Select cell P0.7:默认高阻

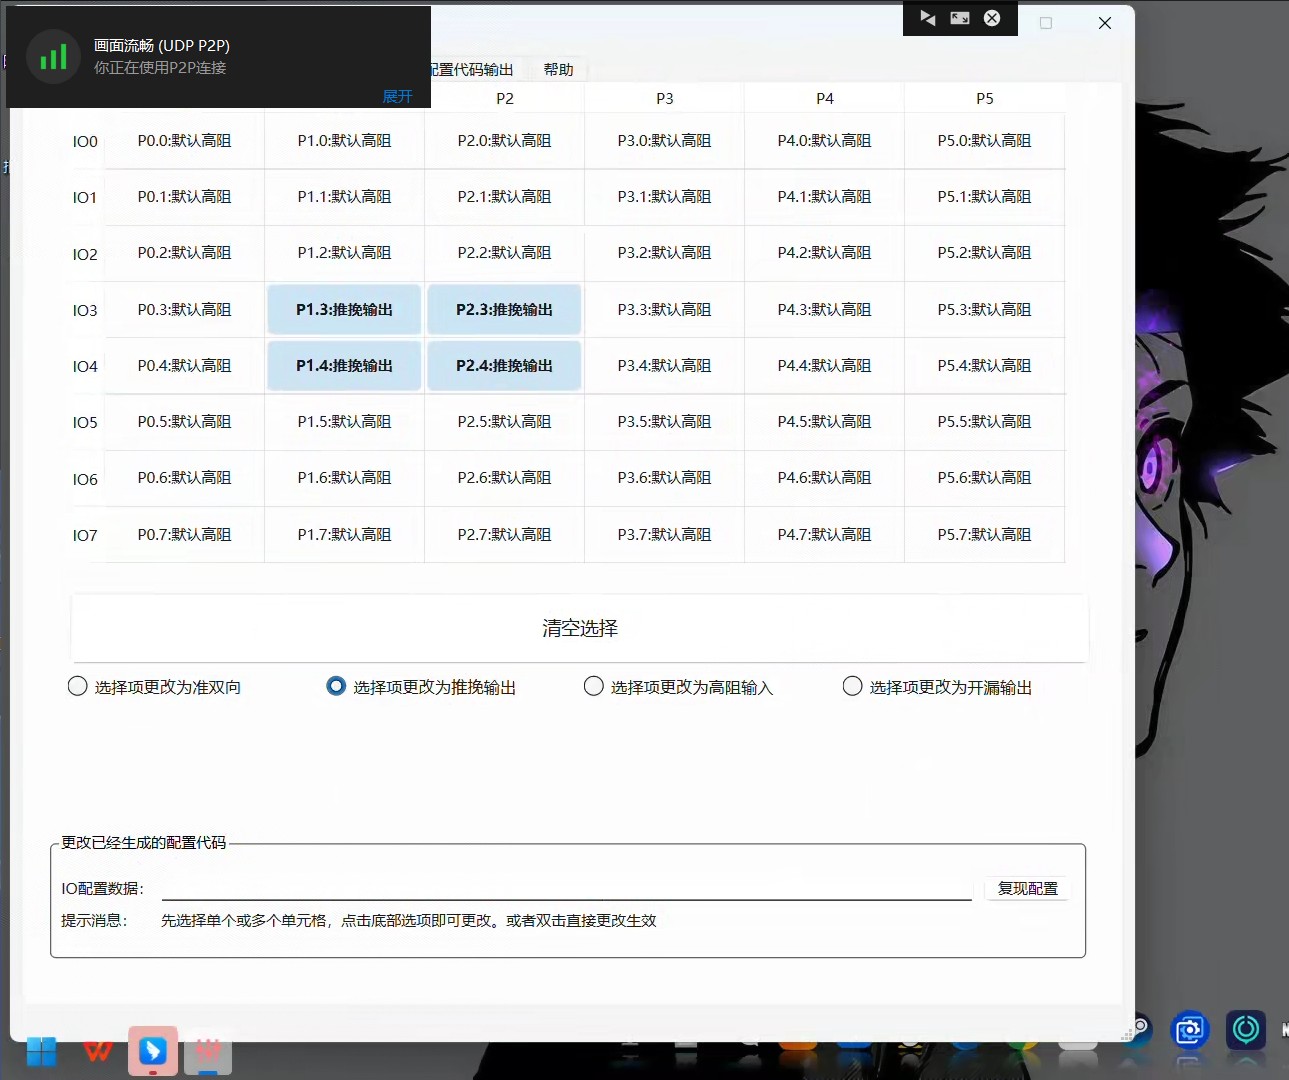coord(184,535)
